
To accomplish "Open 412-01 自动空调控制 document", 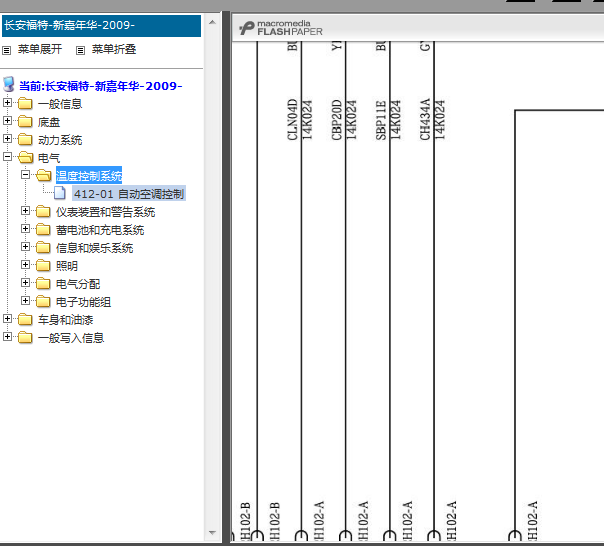I will coord(129,194).
